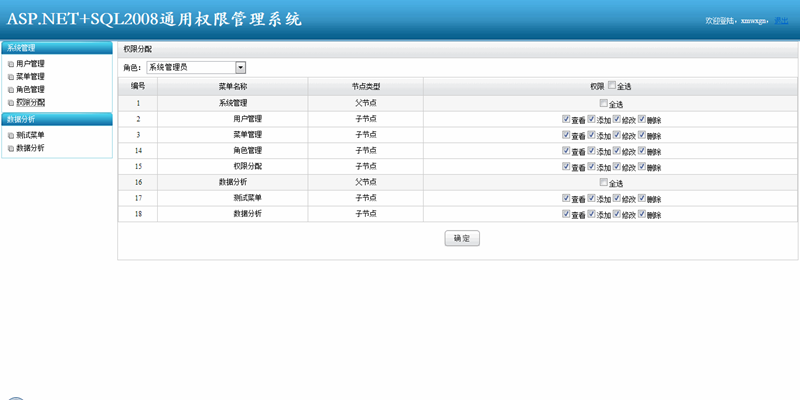Uncheck 查看 for 用户管理 row
Image resolution: width=800 pixels, height=400 pixels.
[566, 119]
